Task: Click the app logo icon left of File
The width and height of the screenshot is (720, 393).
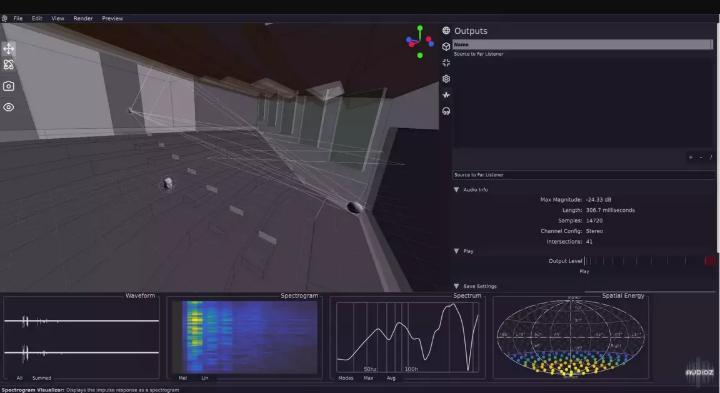Action: click(5, 18)
